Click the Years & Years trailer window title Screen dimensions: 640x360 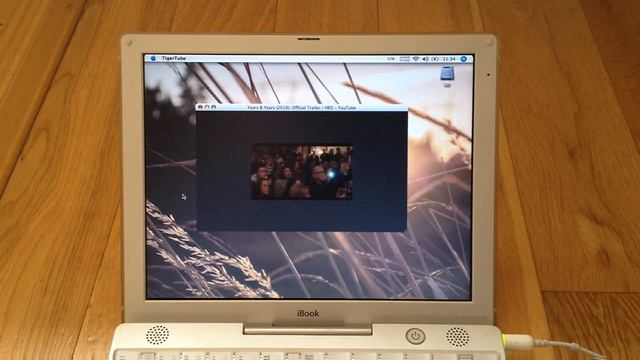[301, 107]
